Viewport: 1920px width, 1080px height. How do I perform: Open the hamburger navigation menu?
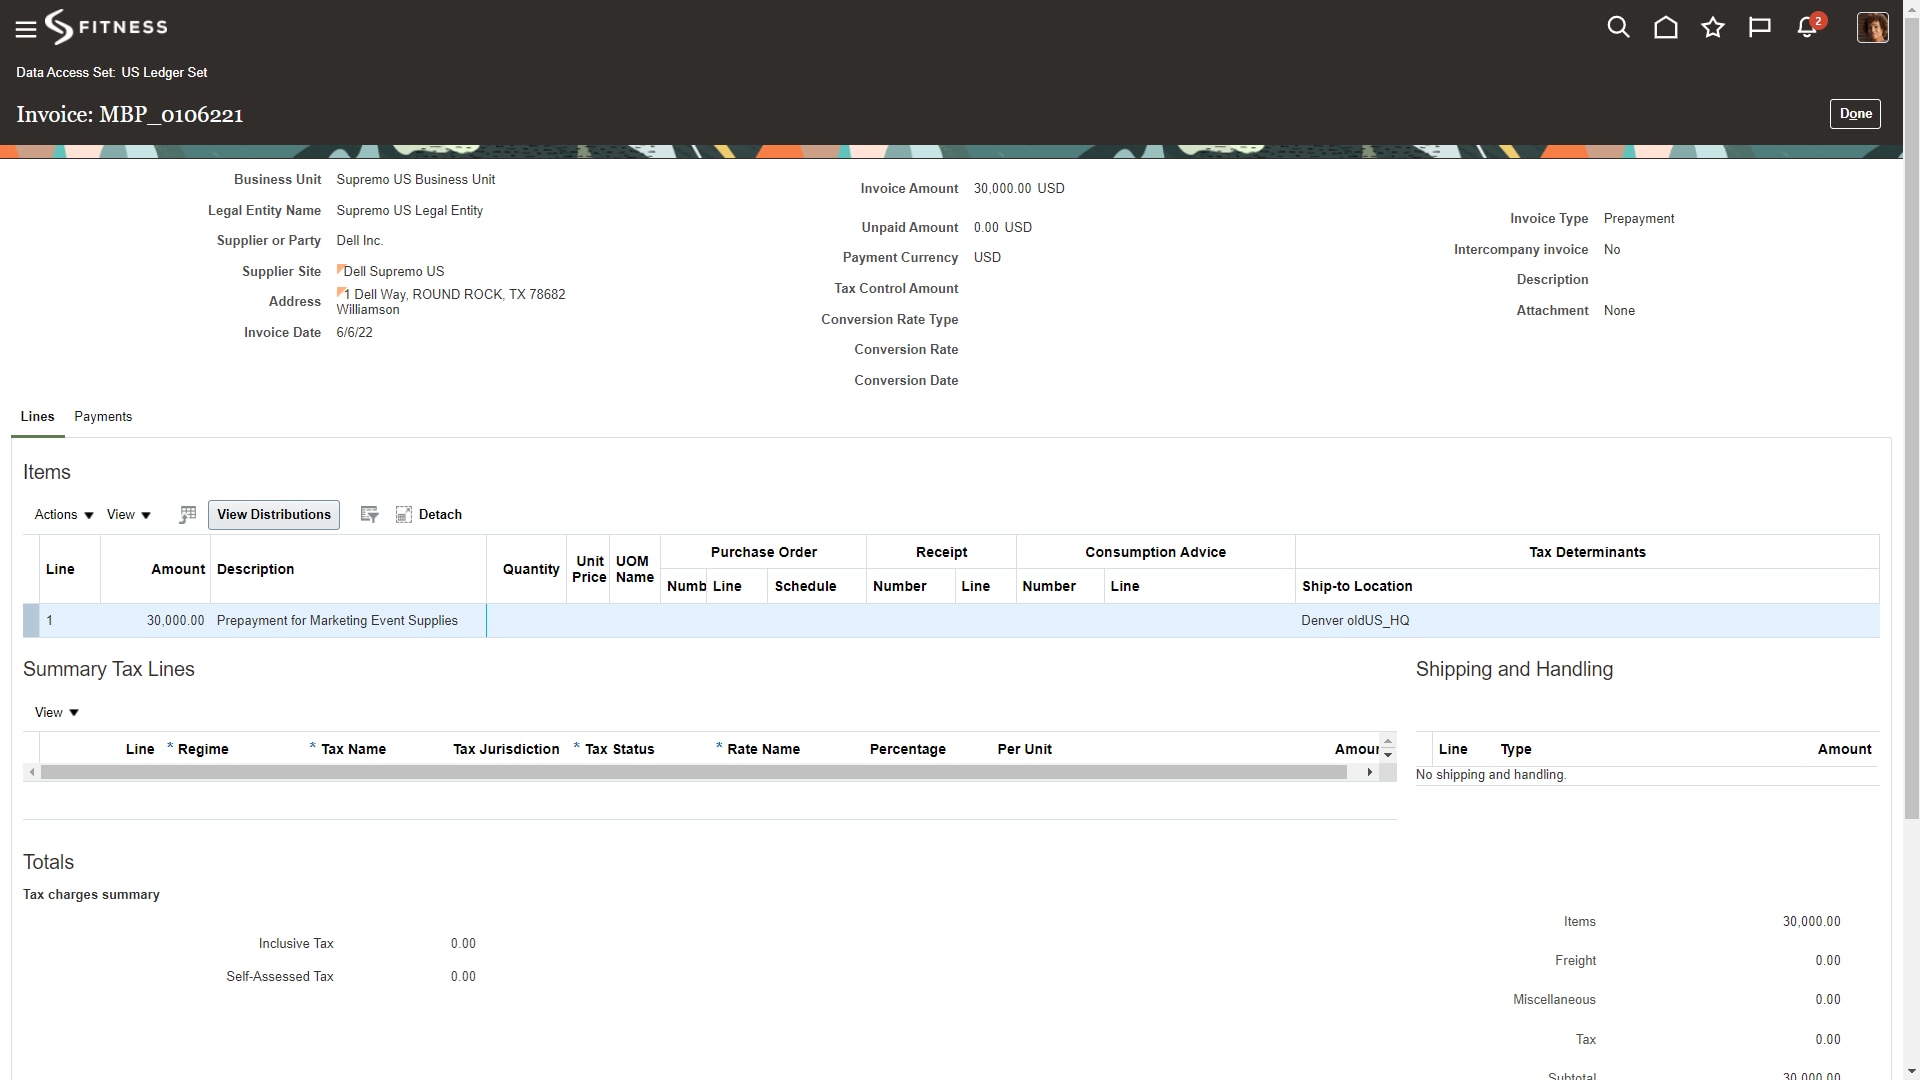pyautogui.click(x=26, y=29)
